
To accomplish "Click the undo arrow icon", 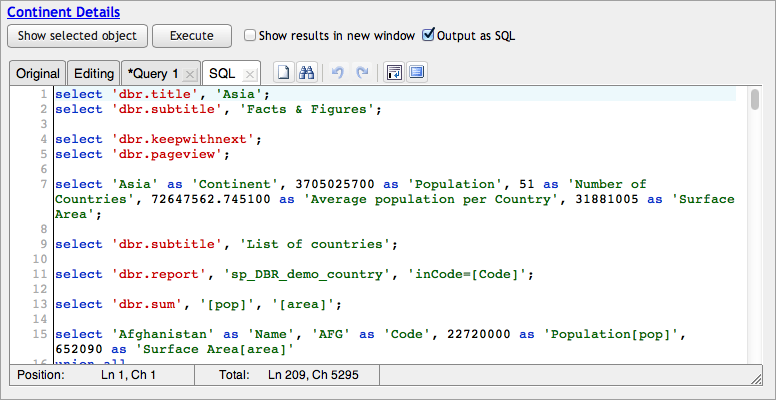I will pos(338,73).
